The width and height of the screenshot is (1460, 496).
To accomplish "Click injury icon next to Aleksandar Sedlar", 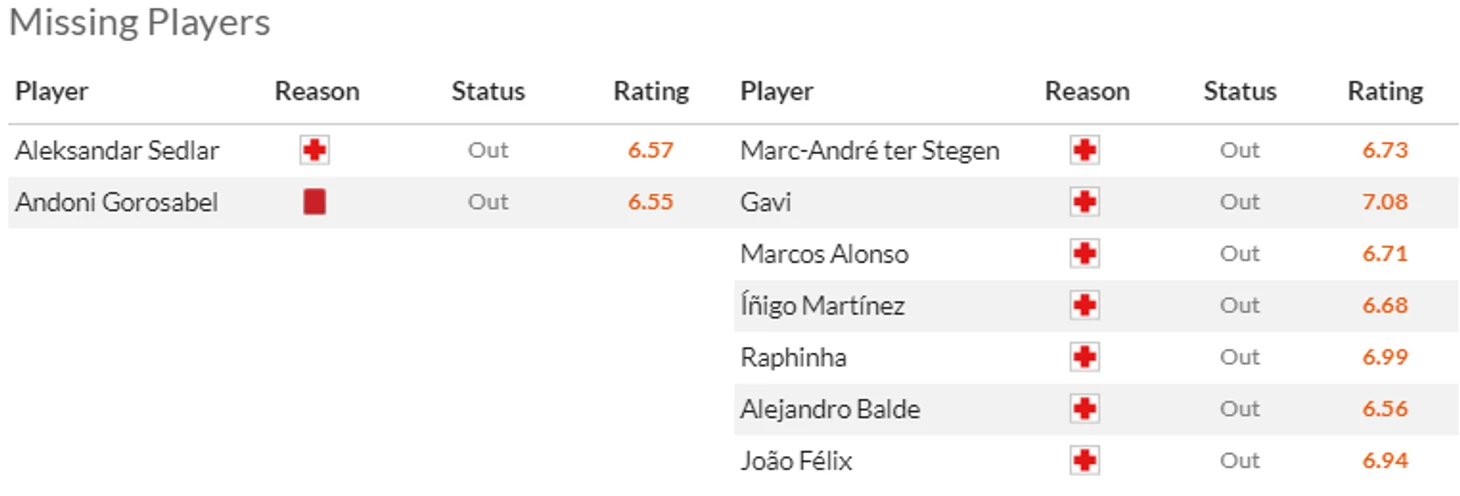I will pos(315,151).
